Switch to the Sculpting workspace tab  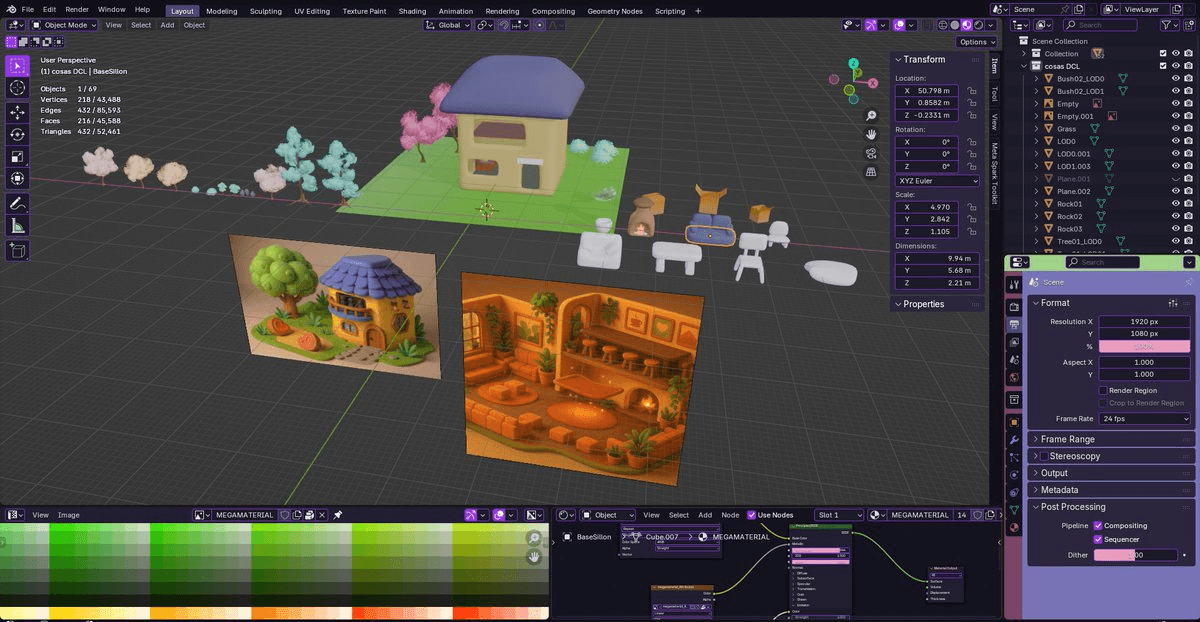[x=265, y=11]
